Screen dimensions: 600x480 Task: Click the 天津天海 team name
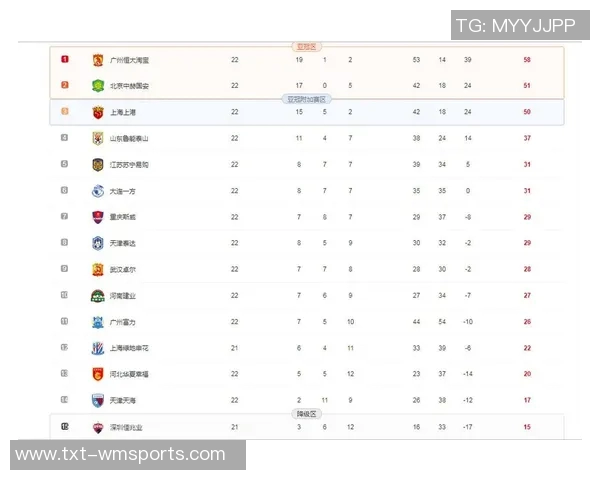tap(124, 400)
